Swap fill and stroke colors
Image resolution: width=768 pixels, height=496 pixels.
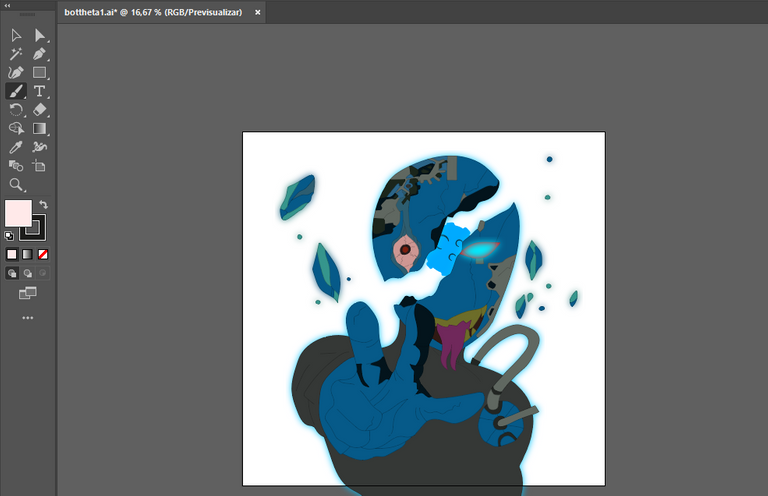point(44,204)
